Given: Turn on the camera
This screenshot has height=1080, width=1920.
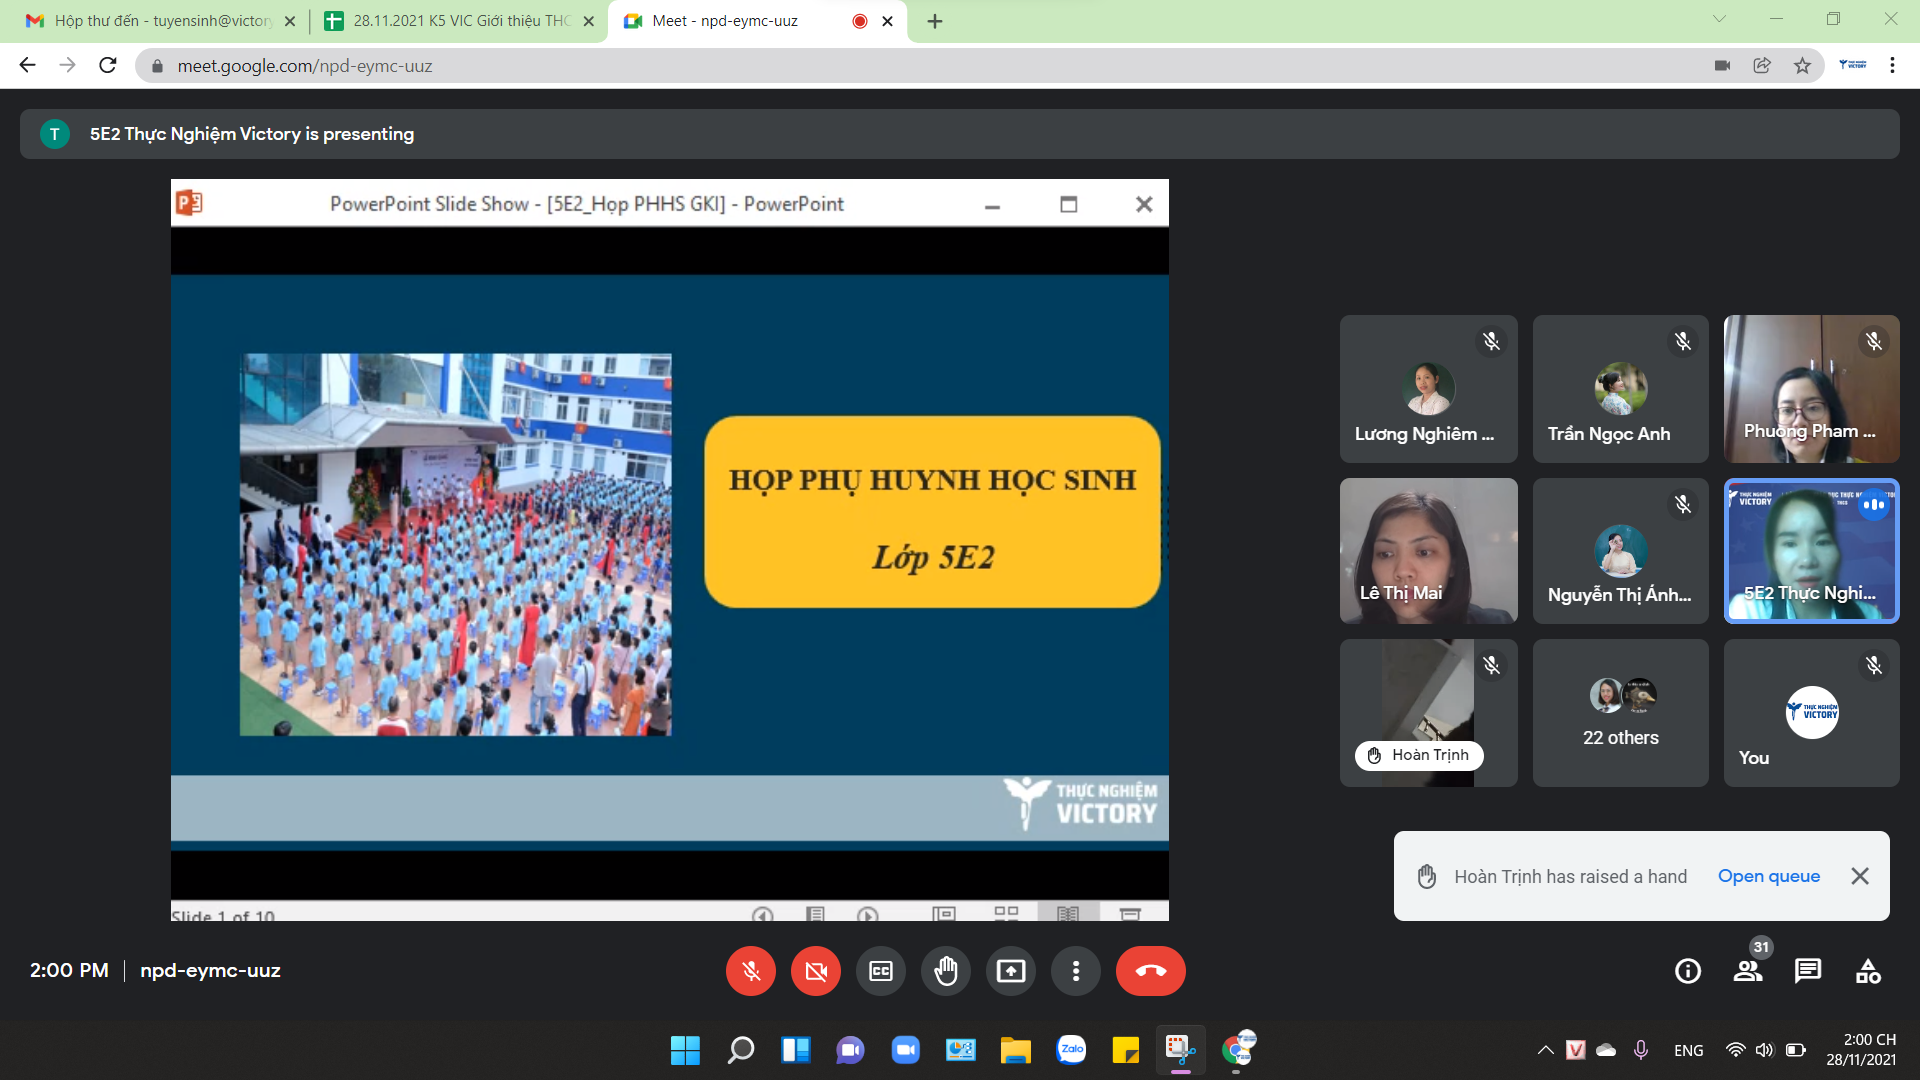Looking at the screenshot, I should (816, 970).
